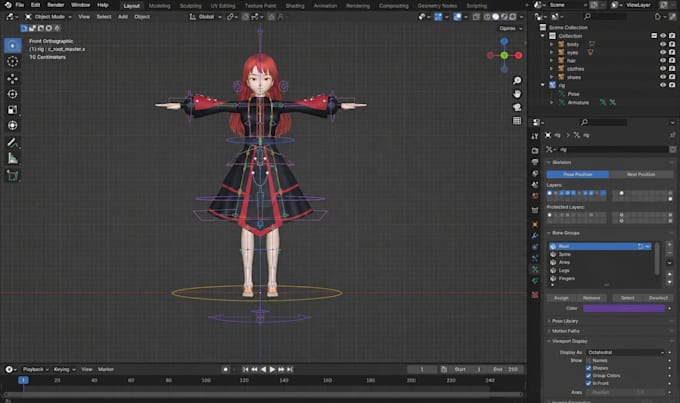Expand the body object in outliner
Screen dimensions: 680x403
pyautogui.click(x=551, y=44)
